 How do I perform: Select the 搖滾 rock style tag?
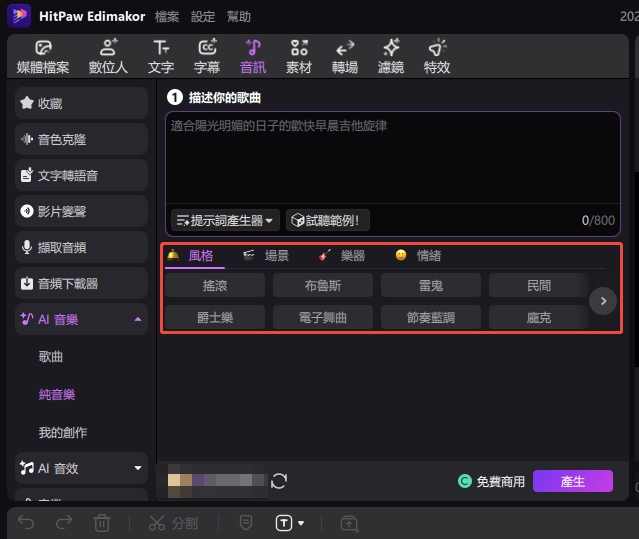pos(215,285)
